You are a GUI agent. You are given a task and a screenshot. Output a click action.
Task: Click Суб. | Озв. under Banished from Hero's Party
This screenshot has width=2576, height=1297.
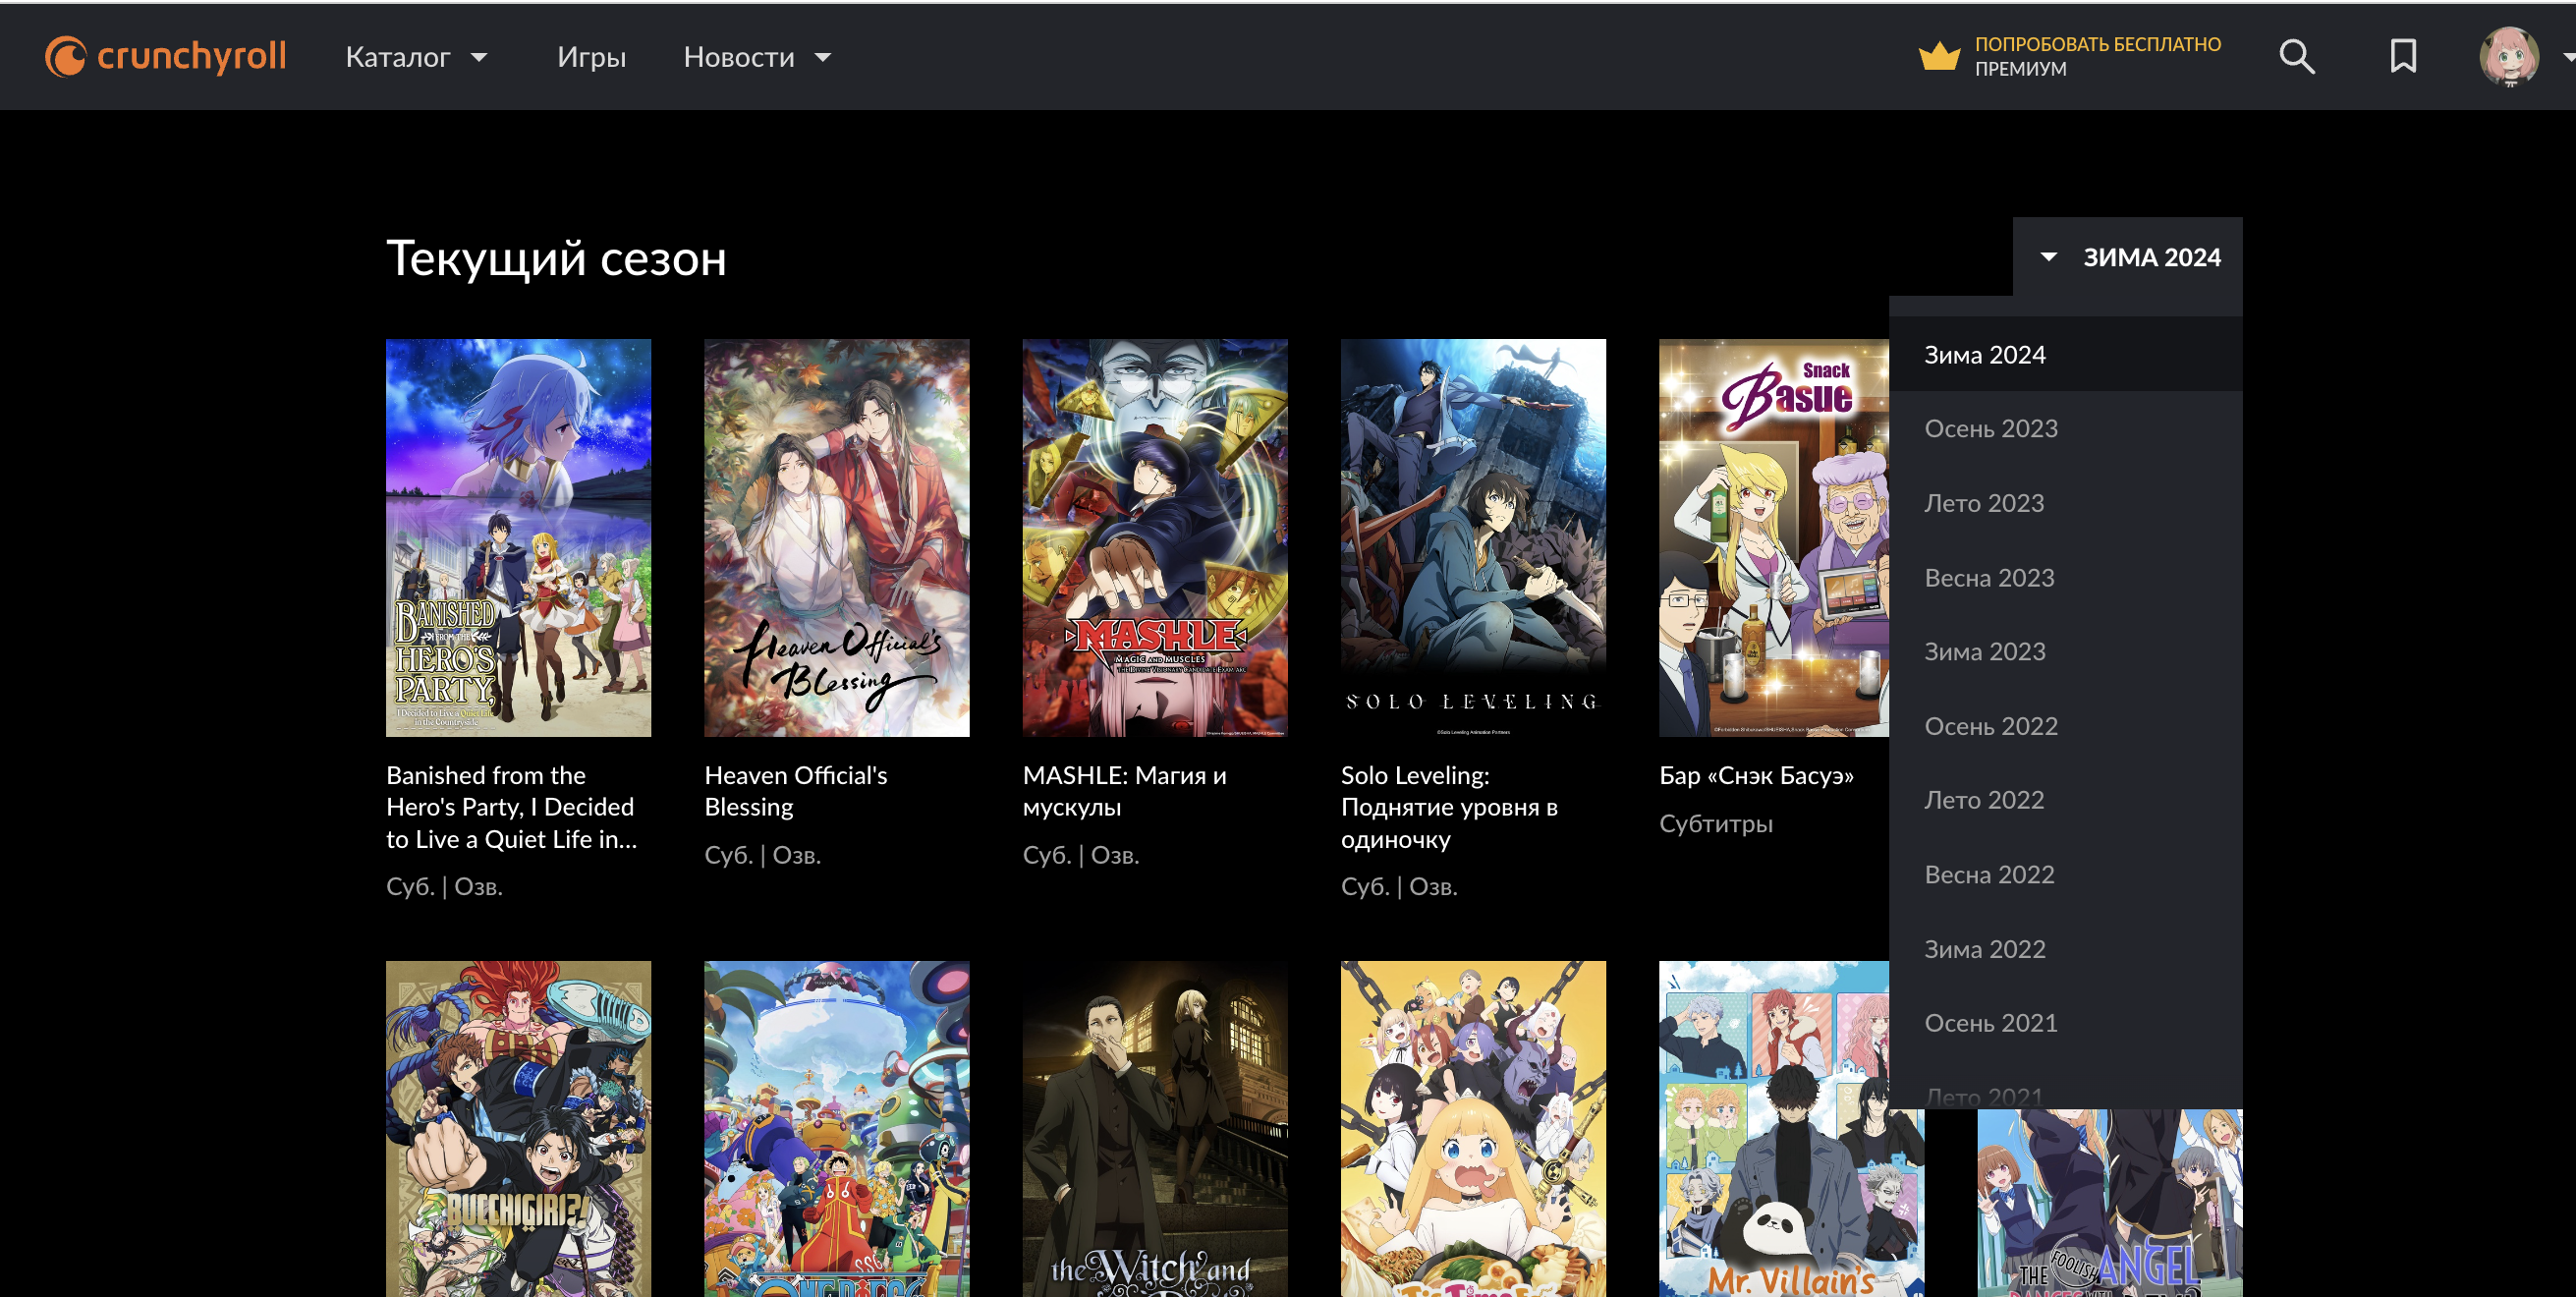coord(444,886)
